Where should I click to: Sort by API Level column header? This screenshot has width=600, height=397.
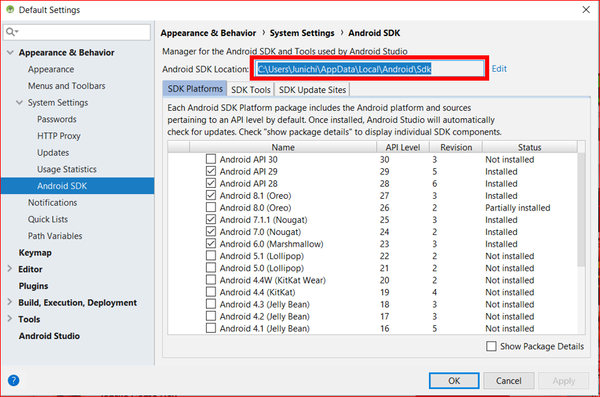click(403, 147)
